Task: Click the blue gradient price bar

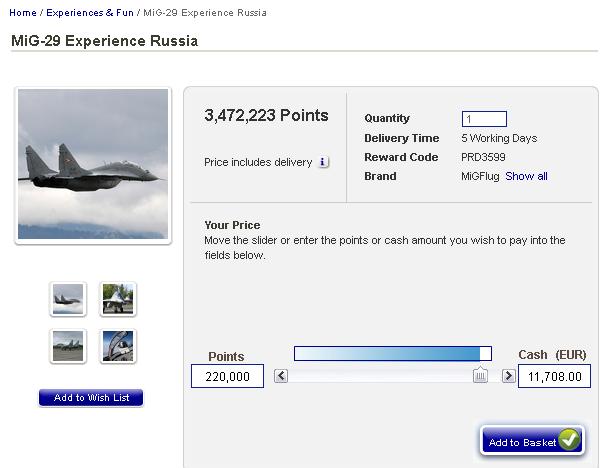Action: (x=388, y=353)
